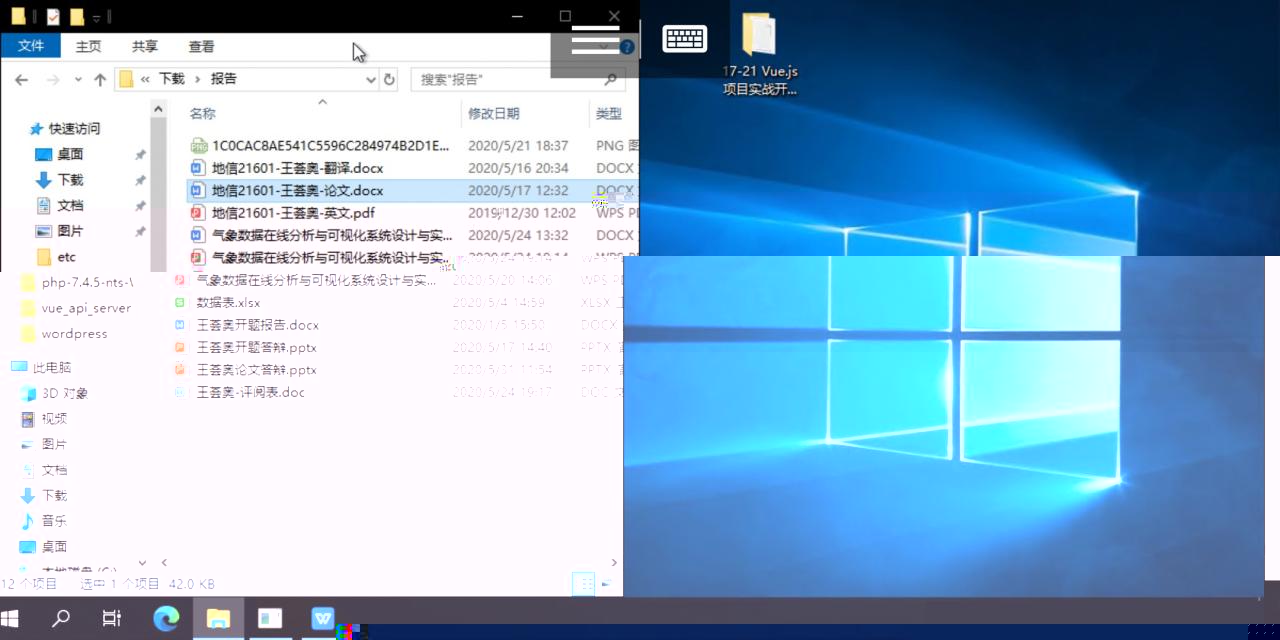Open the on-screen keyboard icon
Screen dimensions: 1280x640
tap(685, 39)
